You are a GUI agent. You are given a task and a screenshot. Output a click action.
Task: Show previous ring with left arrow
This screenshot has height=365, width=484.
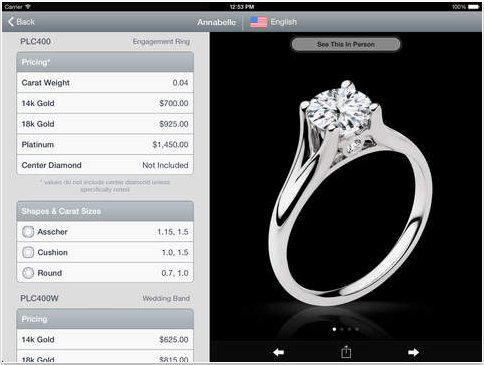278,352
